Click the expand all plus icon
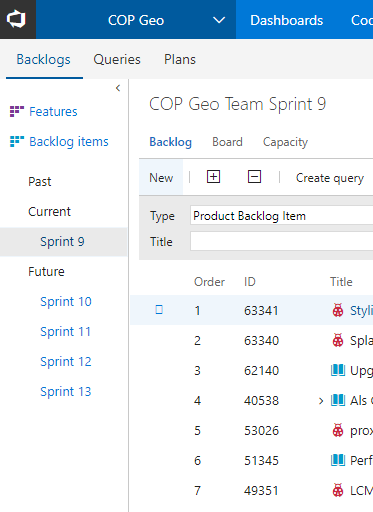 tap(213, 177)
